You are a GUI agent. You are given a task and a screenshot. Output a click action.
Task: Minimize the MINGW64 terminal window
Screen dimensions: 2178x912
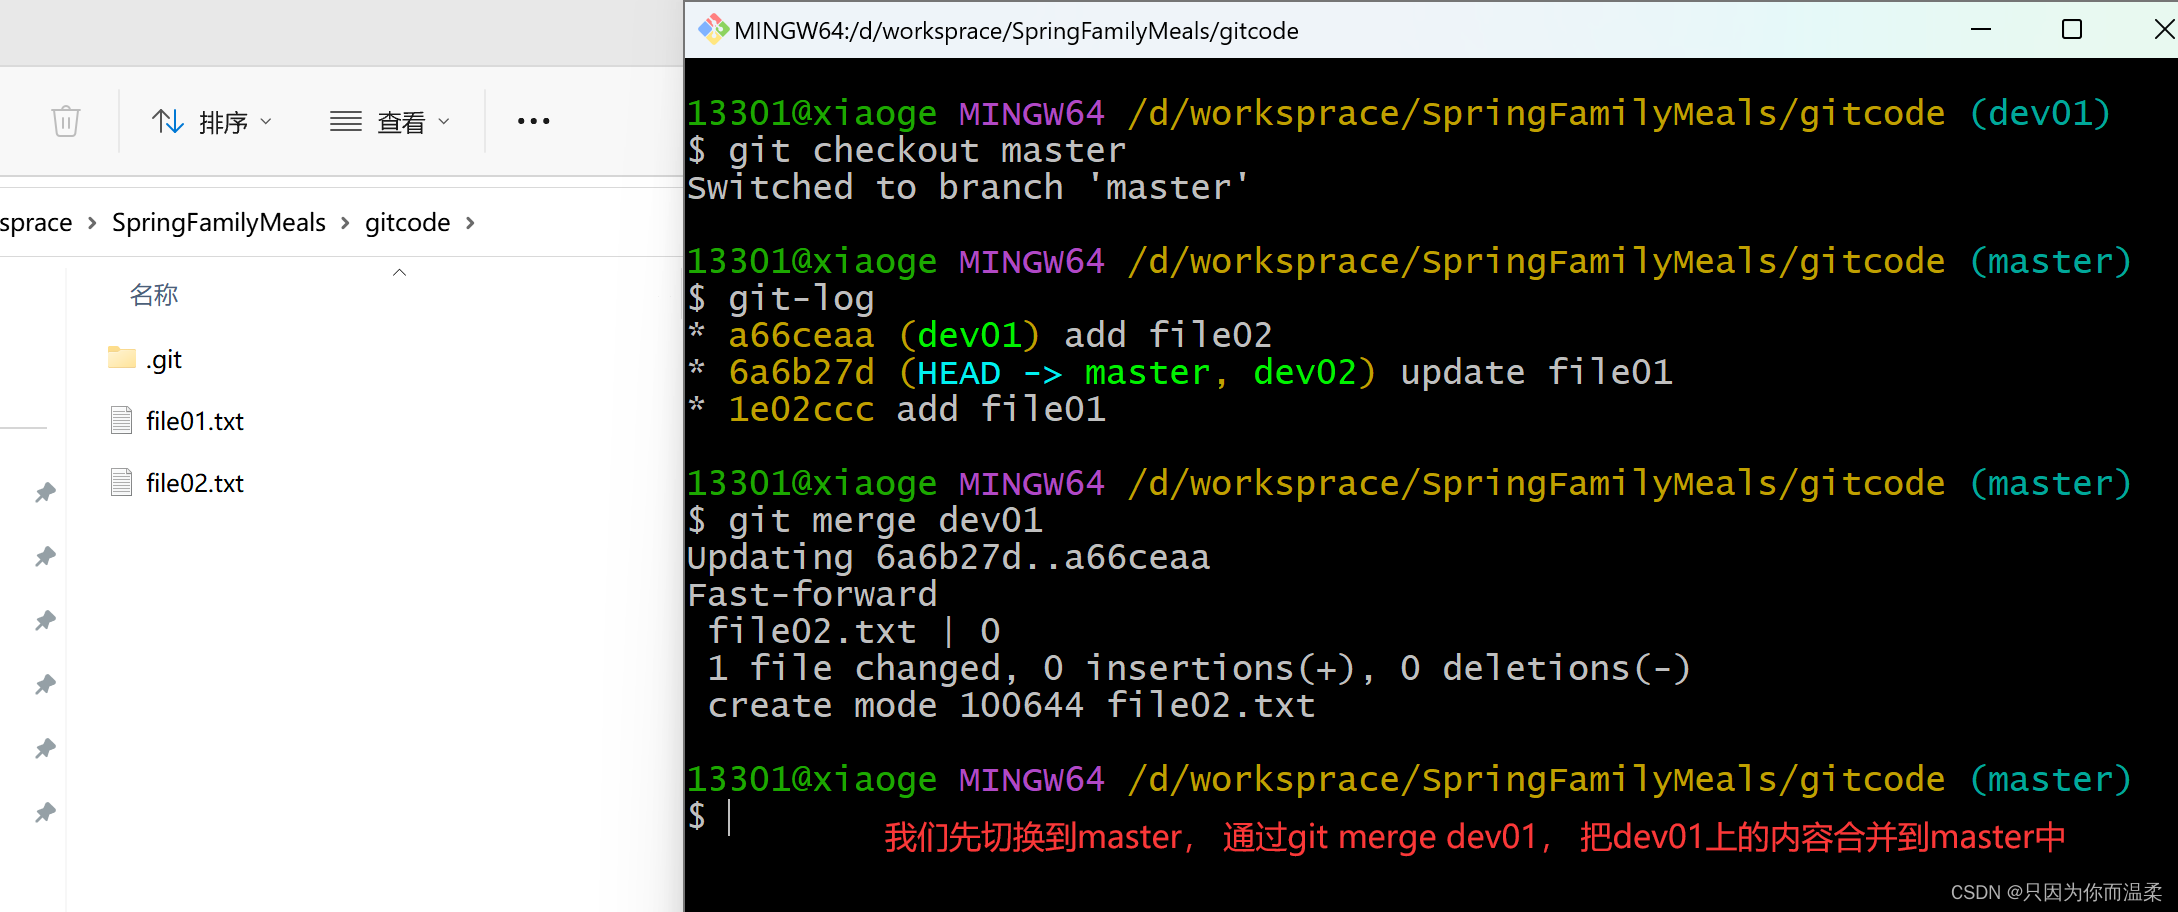pyautogui.click(x=1981, y=30)
